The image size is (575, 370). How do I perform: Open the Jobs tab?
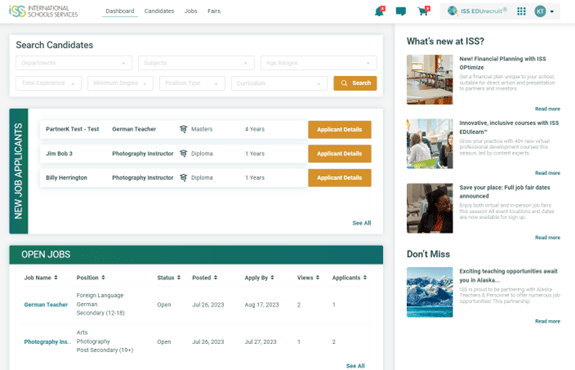191,11
